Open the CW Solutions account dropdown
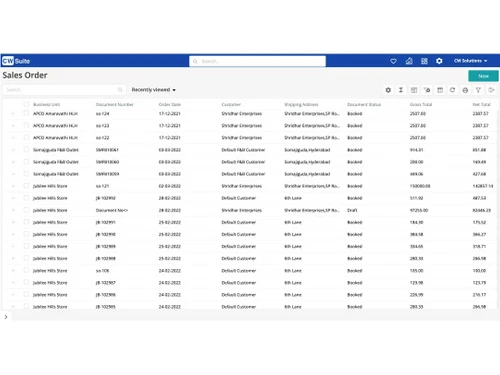 click(470, 61)
